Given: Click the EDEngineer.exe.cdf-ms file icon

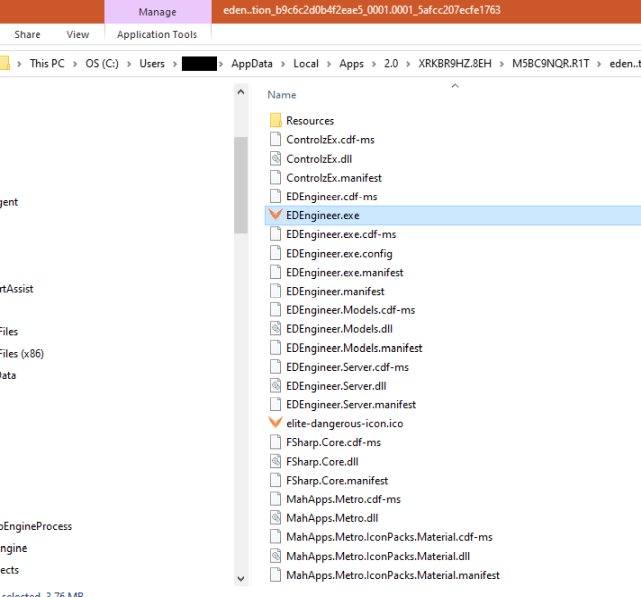Looking at the screenshot, I should (276, 234).
